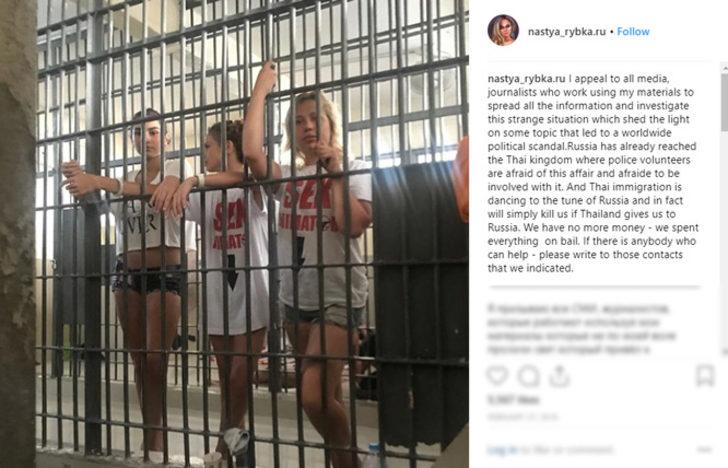This screenshot has width=728, height=468.
Task: Click the scrollbar track below the thumb
Action: pyautogui.click(x=724, y=239)
